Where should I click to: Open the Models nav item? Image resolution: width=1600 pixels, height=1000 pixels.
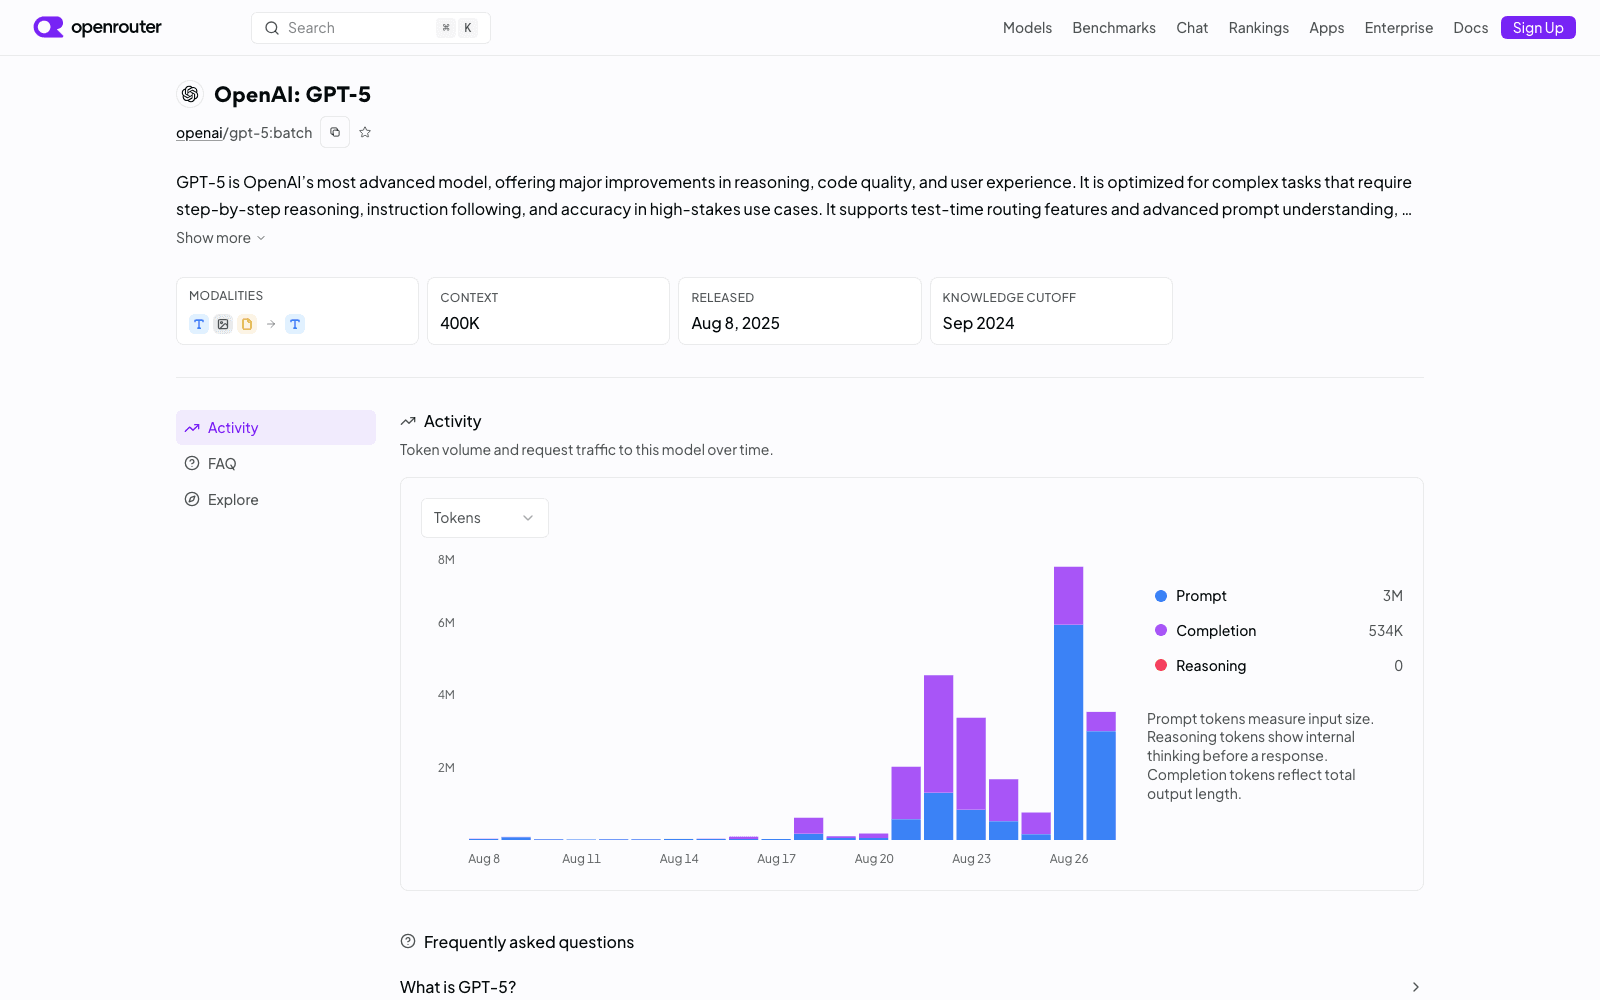[x=1027, y=28]
